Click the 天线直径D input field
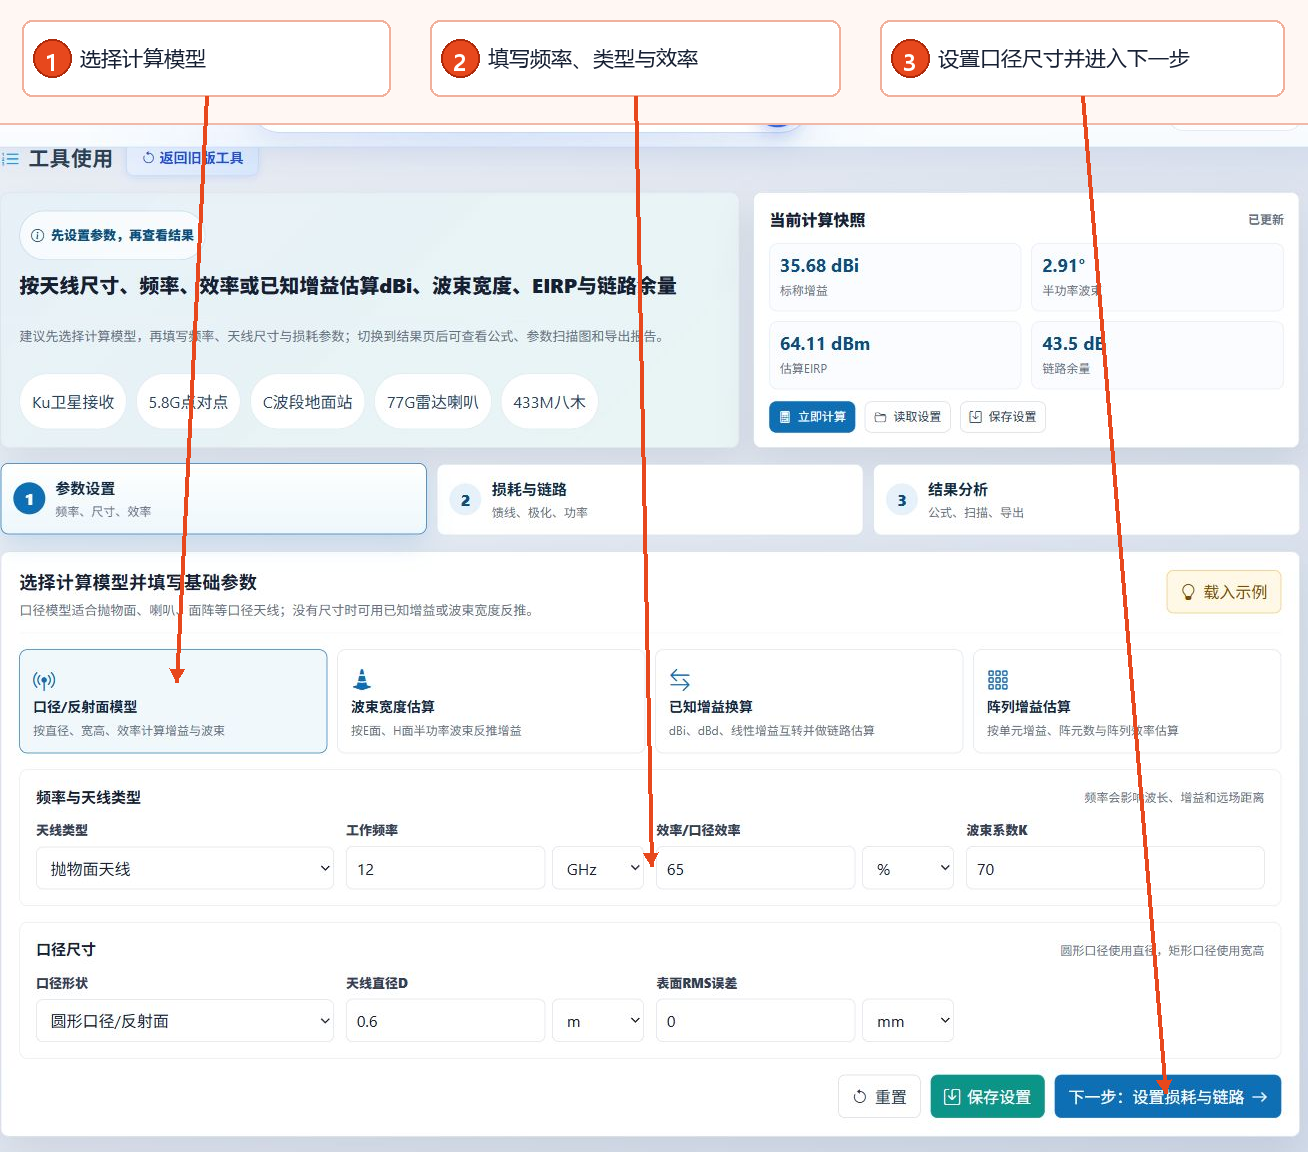 [x=445, y=1020]
